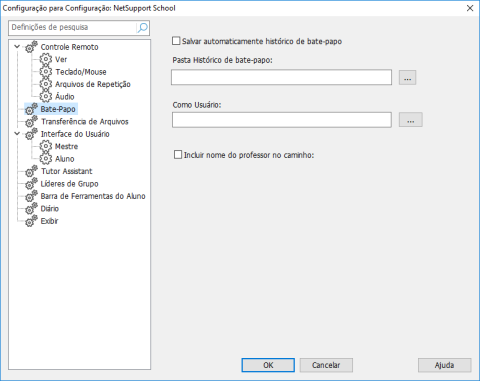Confirm with the OK button

pos(268,365)
